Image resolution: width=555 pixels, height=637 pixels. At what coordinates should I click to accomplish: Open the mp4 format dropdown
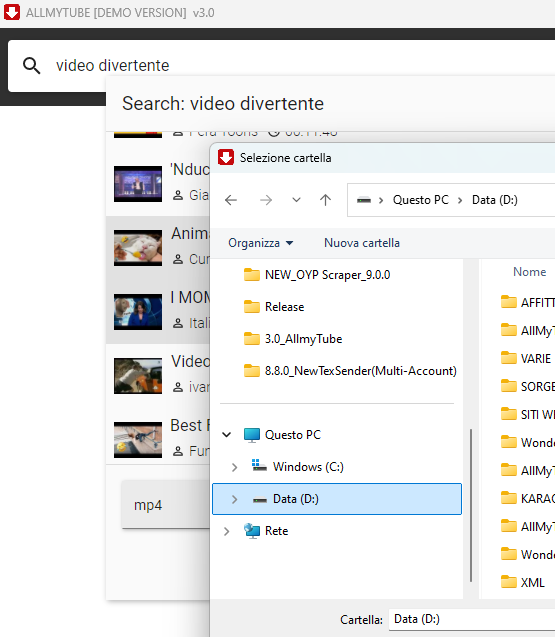(x=166, y=505)
